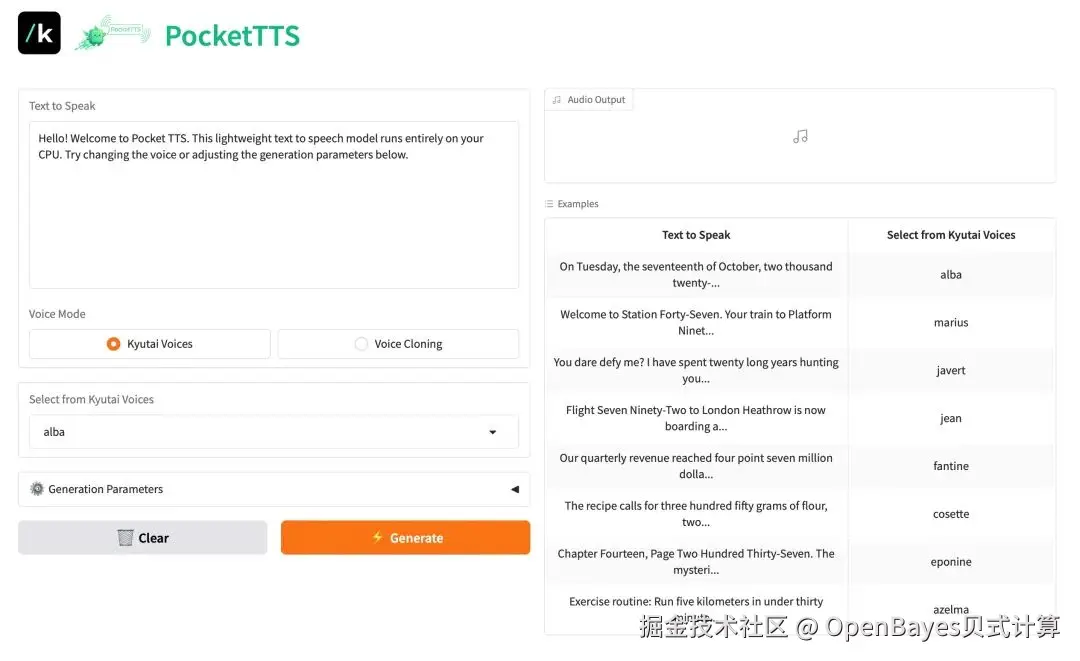Click the Audio Output label
The height and width of the screenshot is (661, 1080).
click(596, 100)
